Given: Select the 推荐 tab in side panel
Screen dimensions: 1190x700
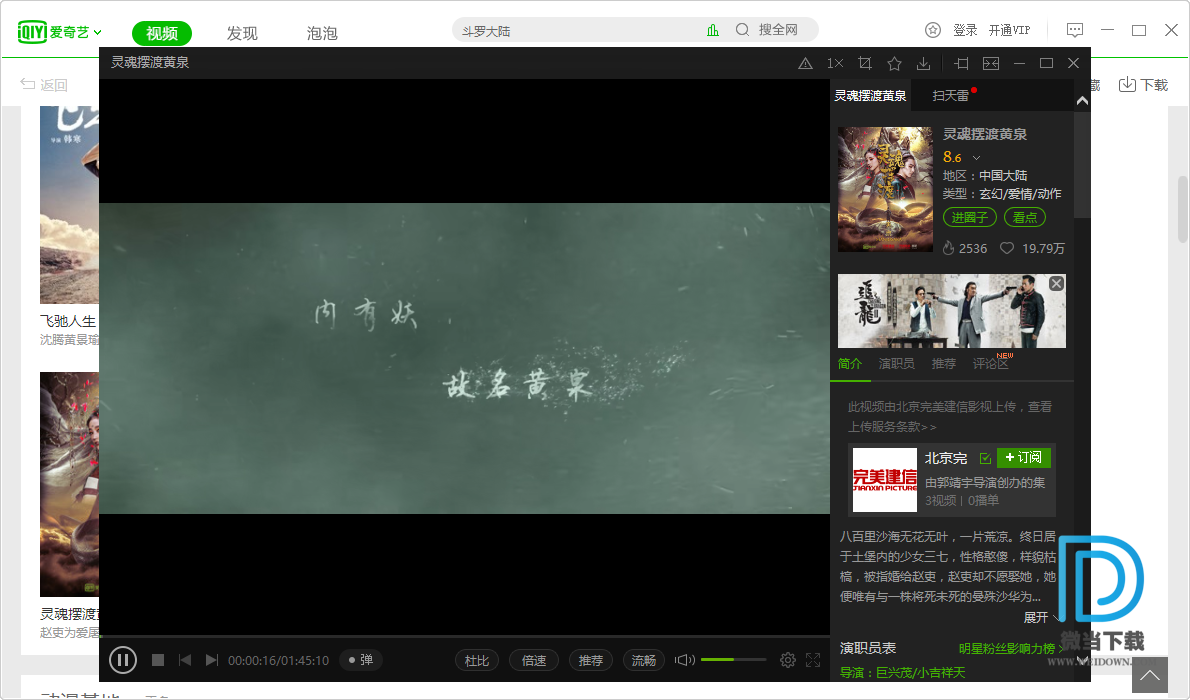Looking at the screenshot, I should tap(943, 364).
